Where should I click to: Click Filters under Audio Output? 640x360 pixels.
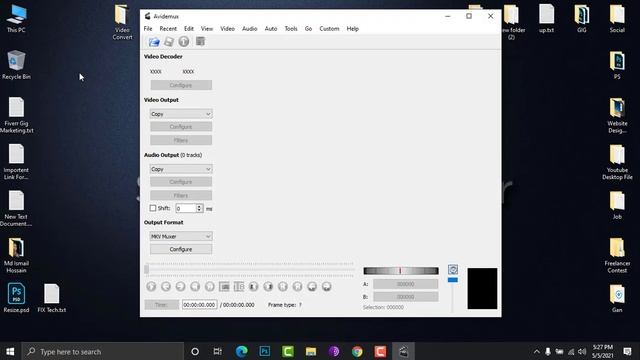[181, 195]
